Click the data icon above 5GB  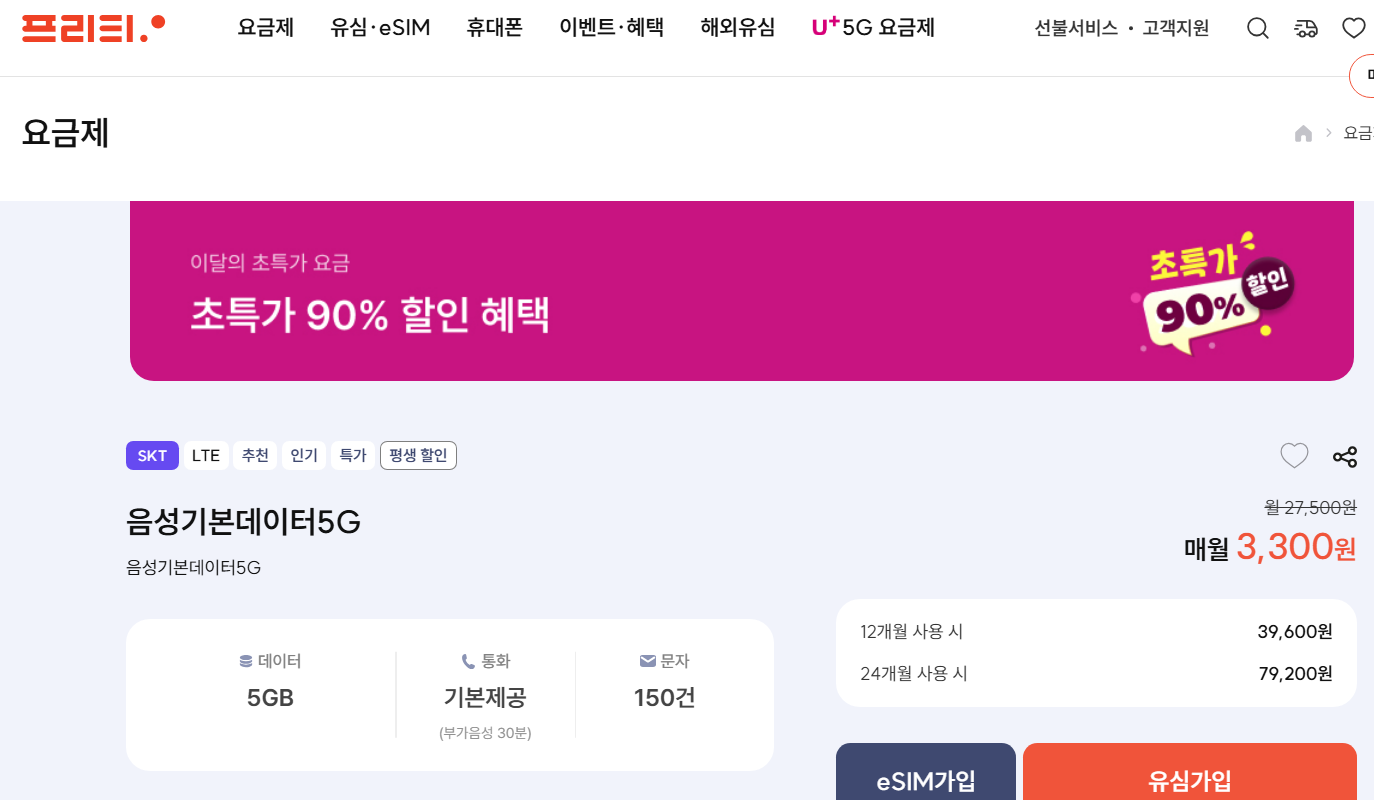(x=243, y=660)
